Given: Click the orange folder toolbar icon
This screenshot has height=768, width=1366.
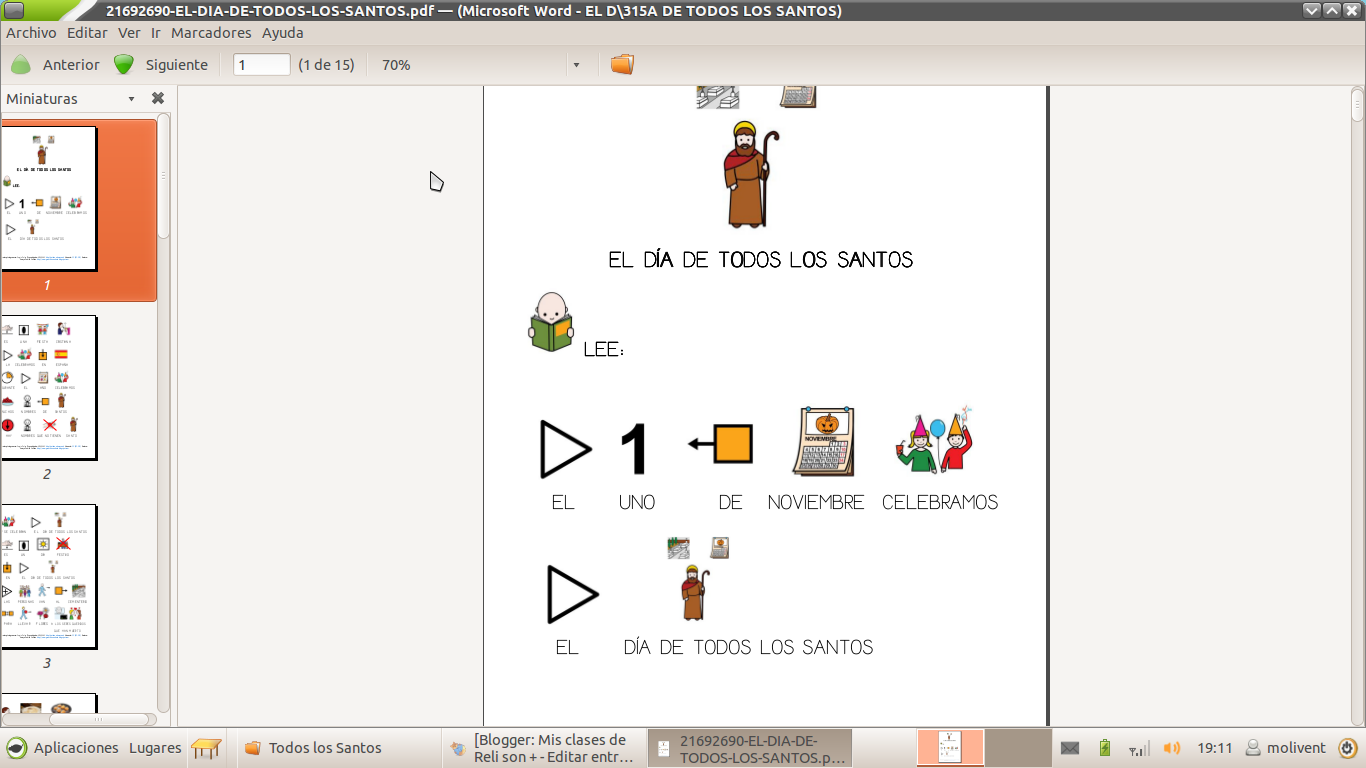Looking at the screenshot, I should (x=622, y=65).
